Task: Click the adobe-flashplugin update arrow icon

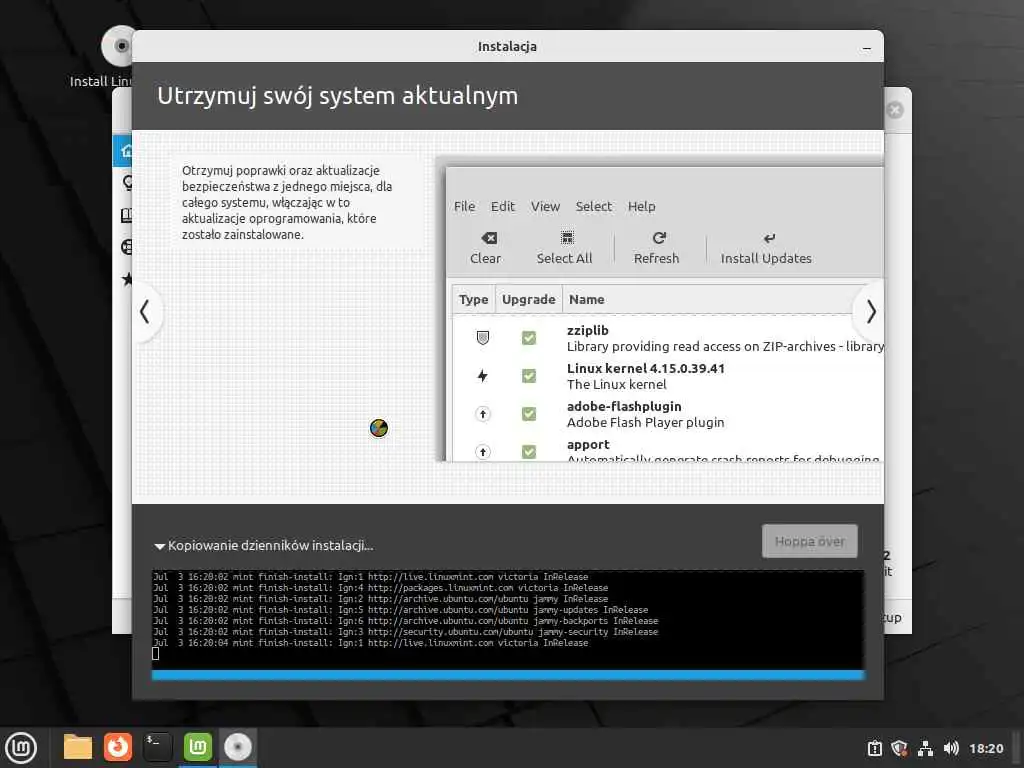Action: coord(483,413)
